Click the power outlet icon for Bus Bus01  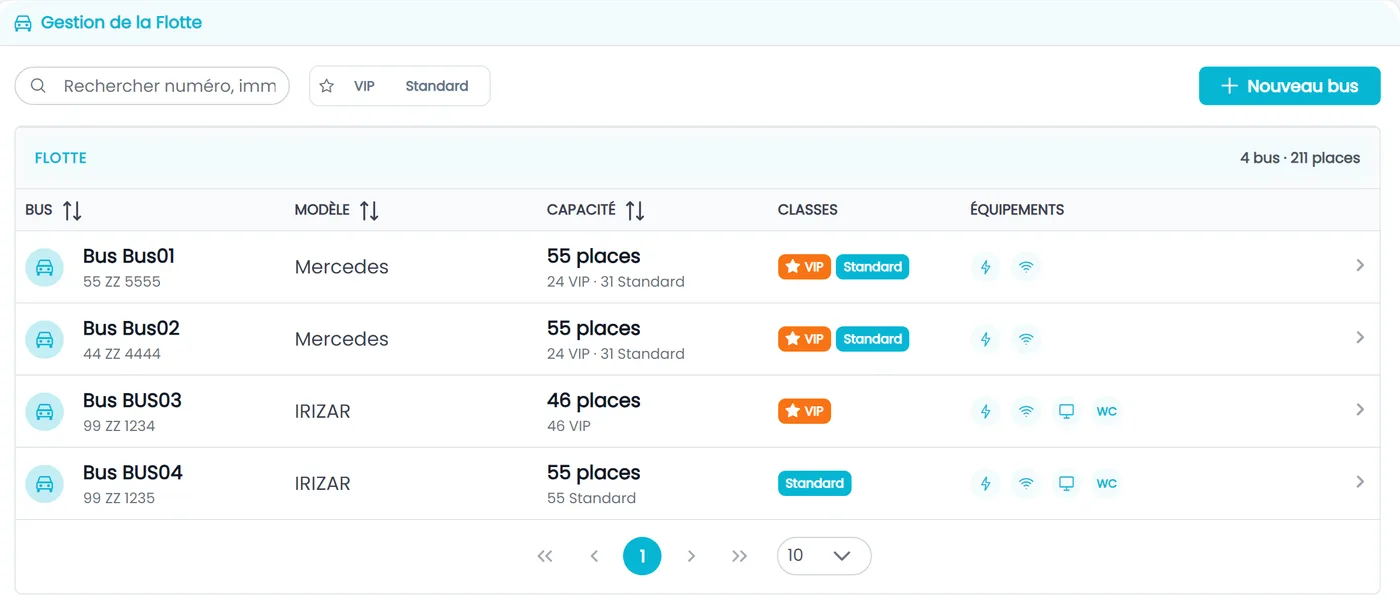click(985, 267)
